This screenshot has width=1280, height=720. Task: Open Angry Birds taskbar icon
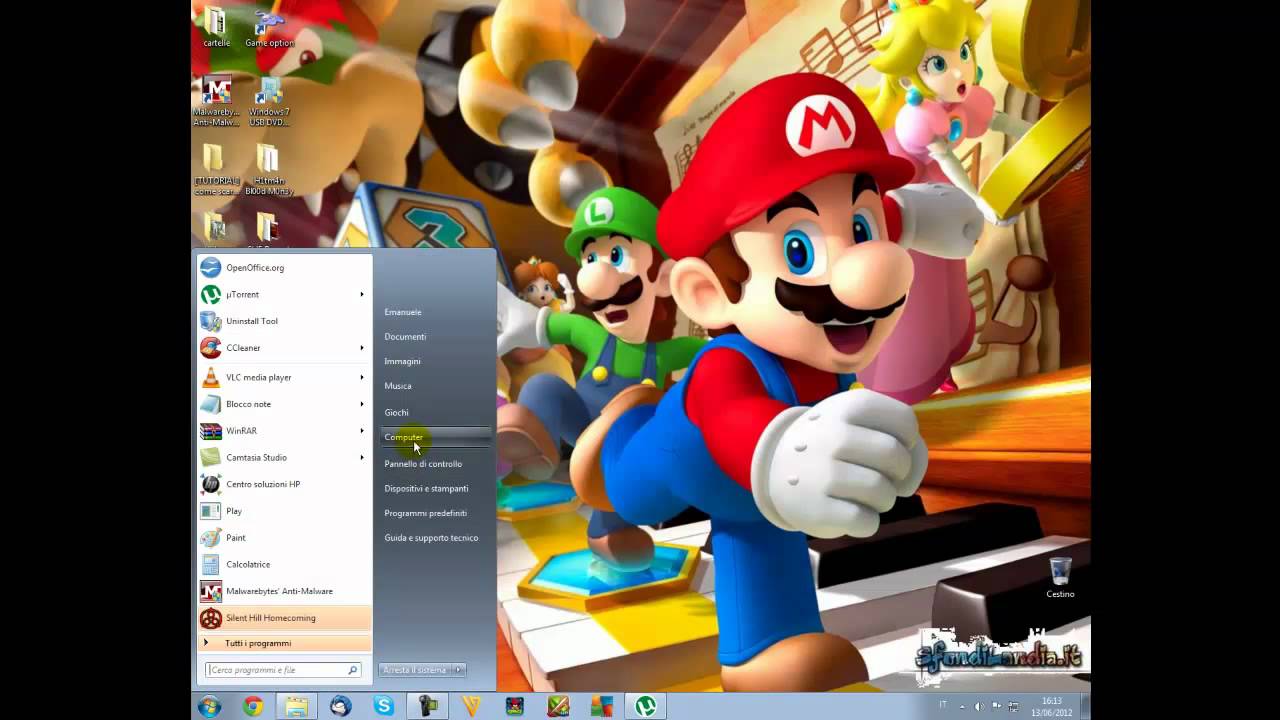point(515,706)
